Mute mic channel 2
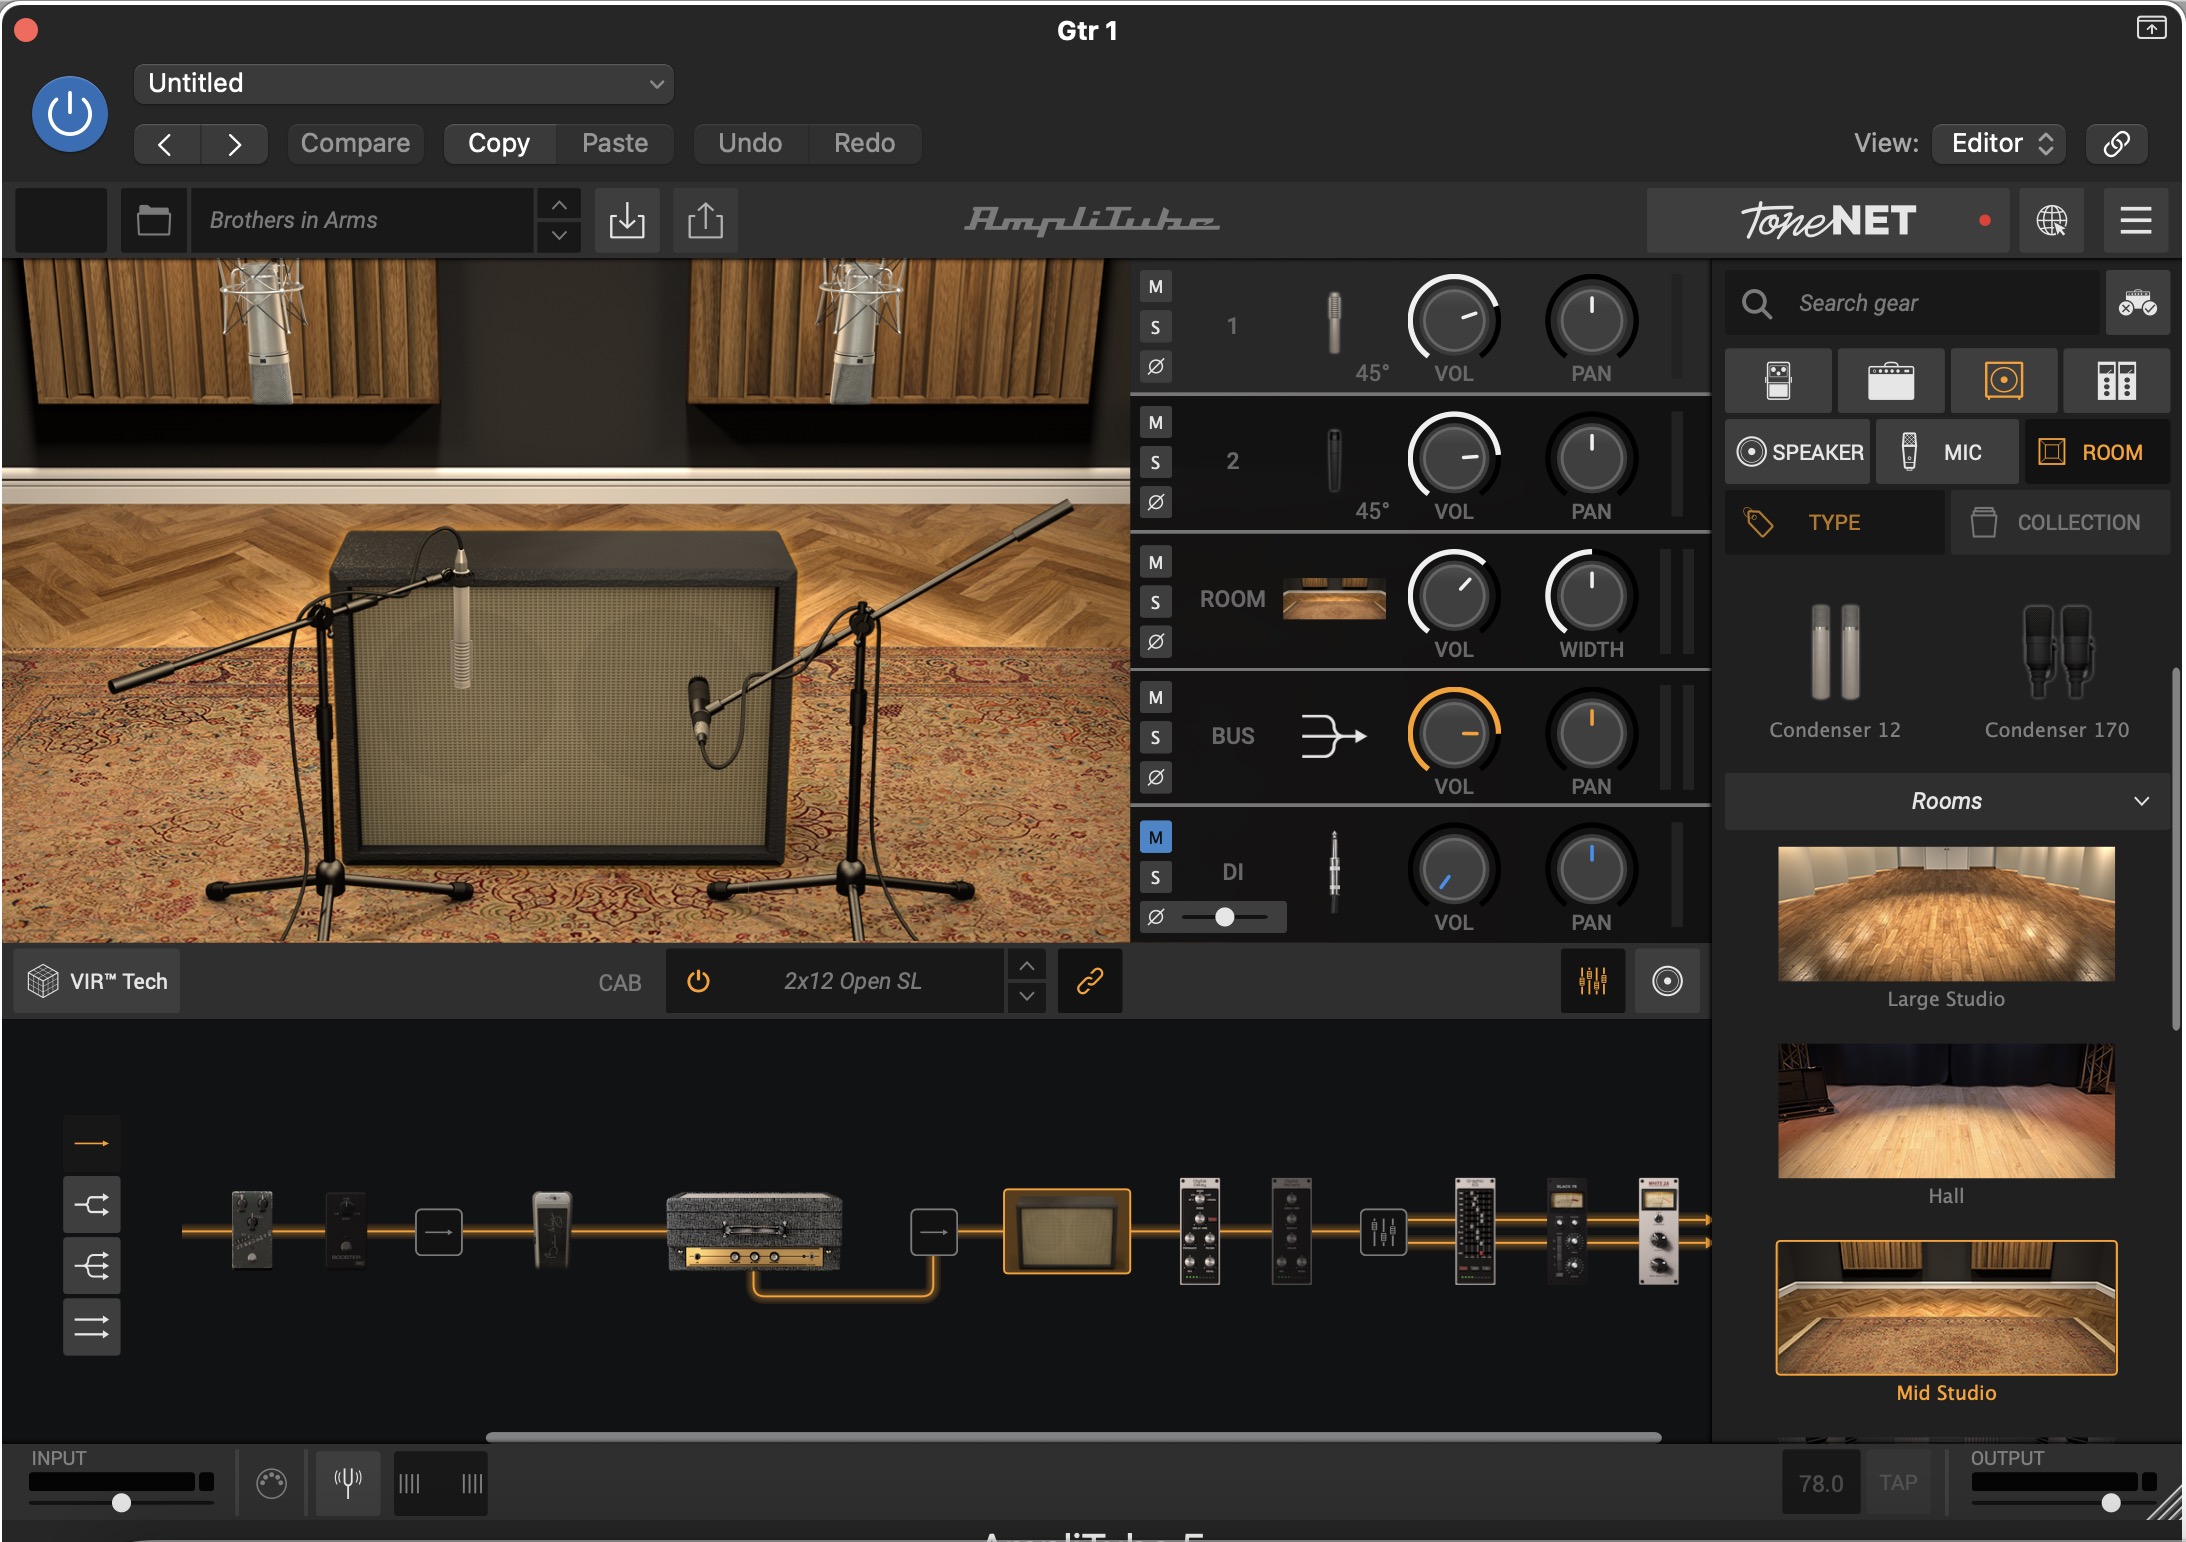The height and width of the screenshot is (1542, 2186). [x=1156, y=422]
